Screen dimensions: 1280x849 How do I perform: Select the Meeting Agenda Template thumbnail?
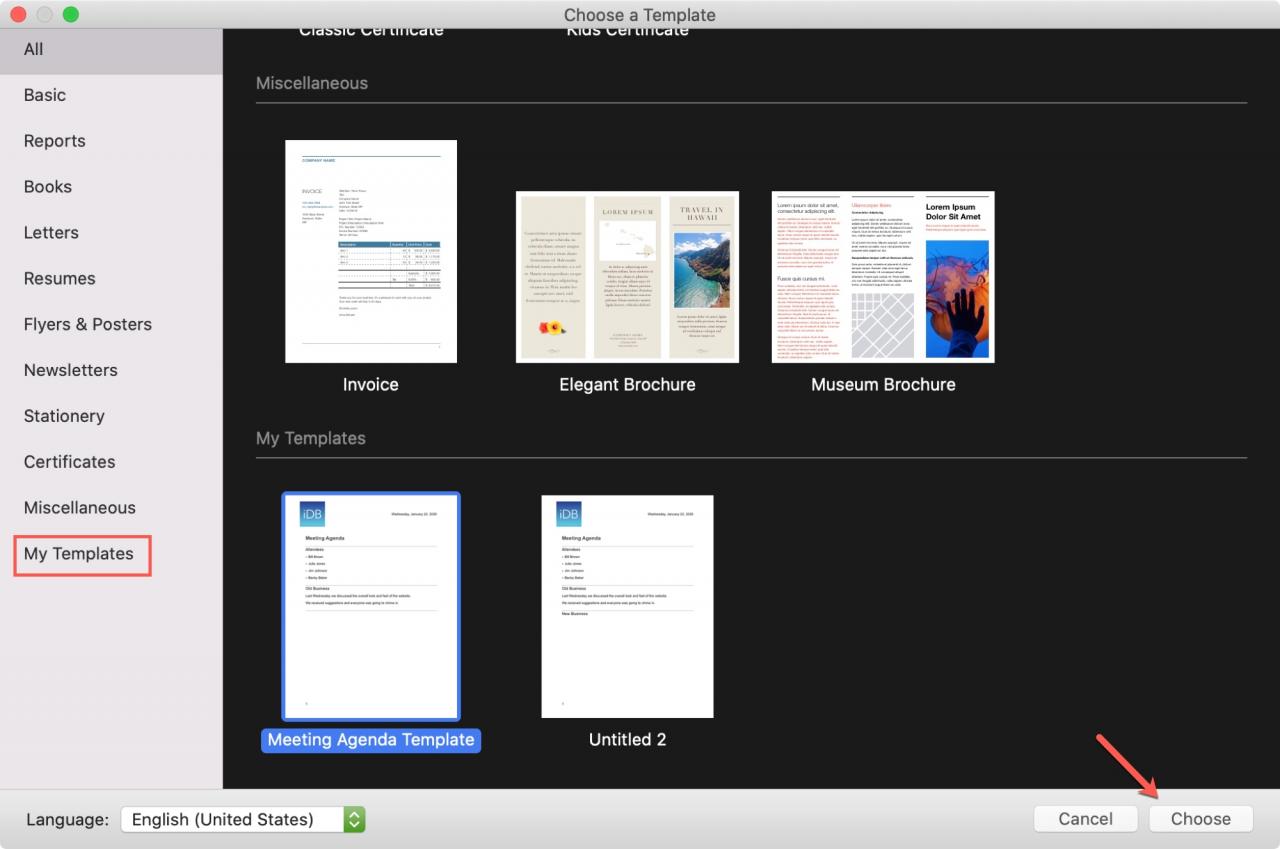point(371,606)
